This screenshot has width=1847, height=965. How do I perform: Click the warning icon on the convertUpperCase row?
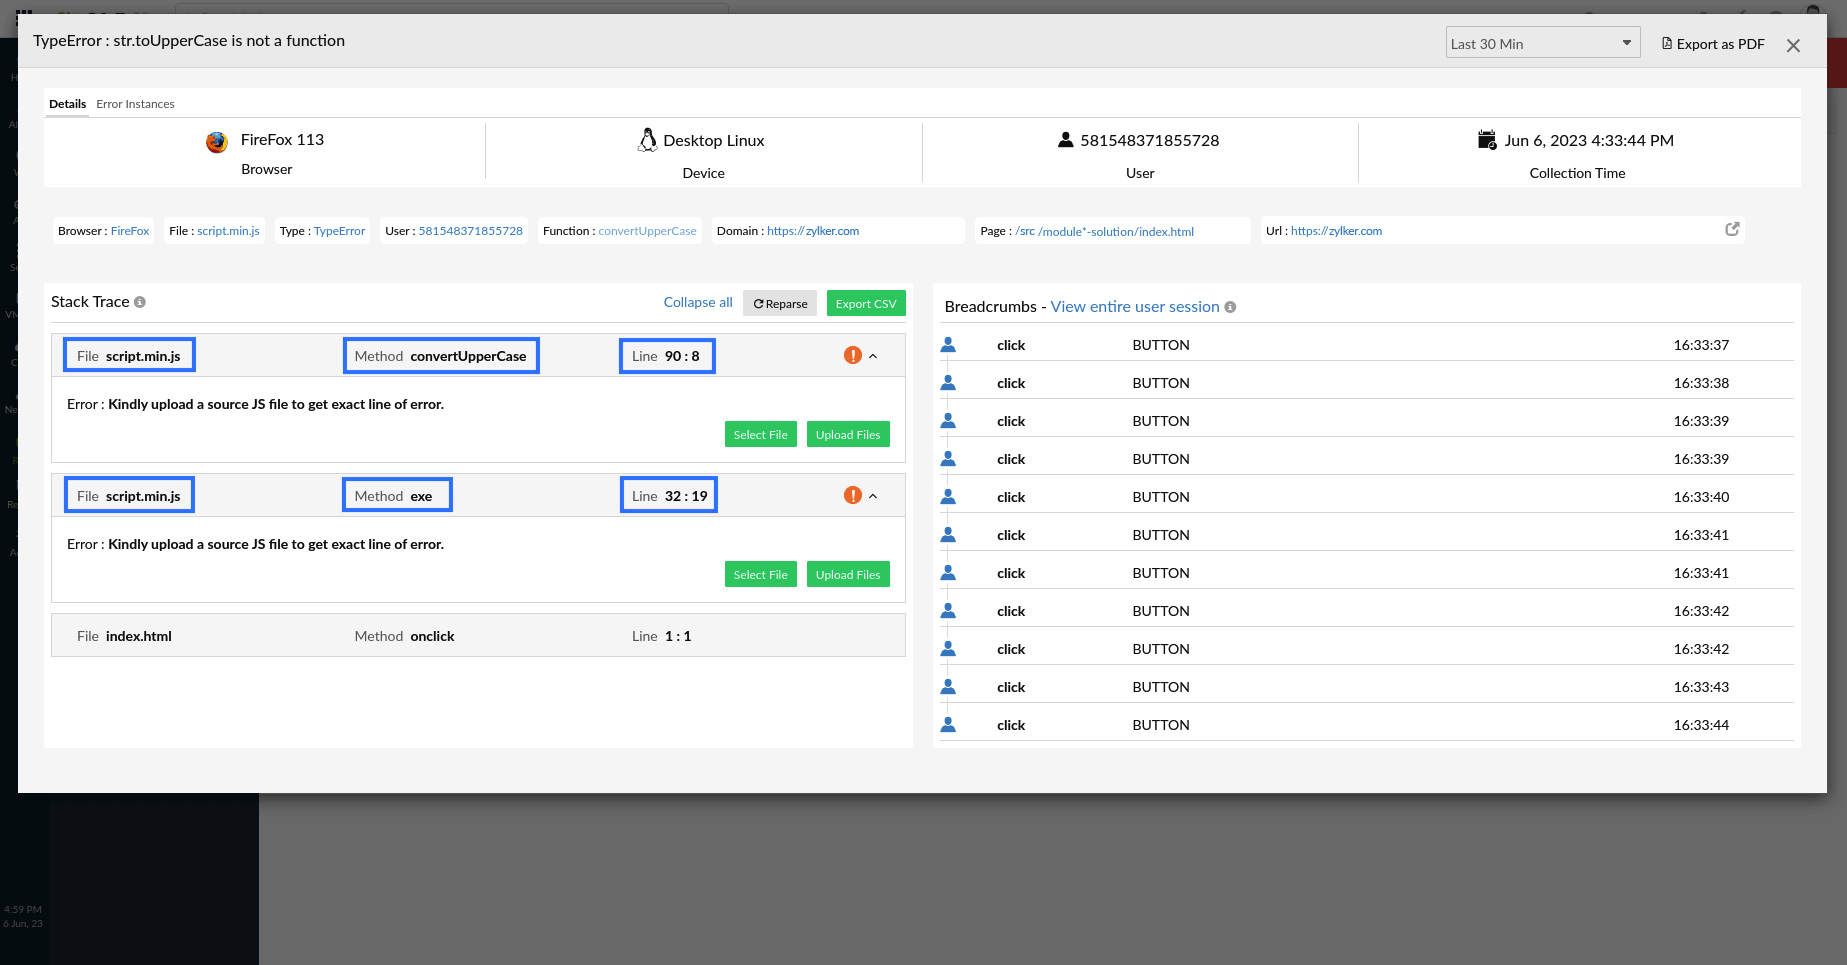tap(852, 355)
